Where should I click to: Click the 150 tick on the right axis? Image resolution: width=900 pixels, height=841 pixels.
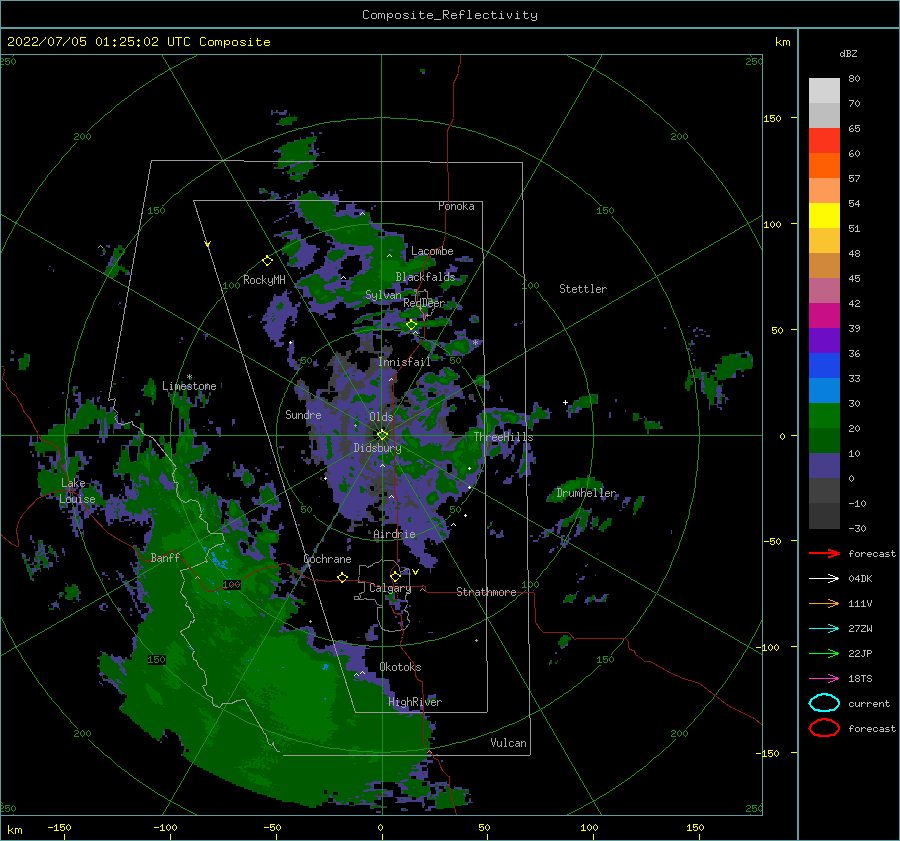(772, 118)
